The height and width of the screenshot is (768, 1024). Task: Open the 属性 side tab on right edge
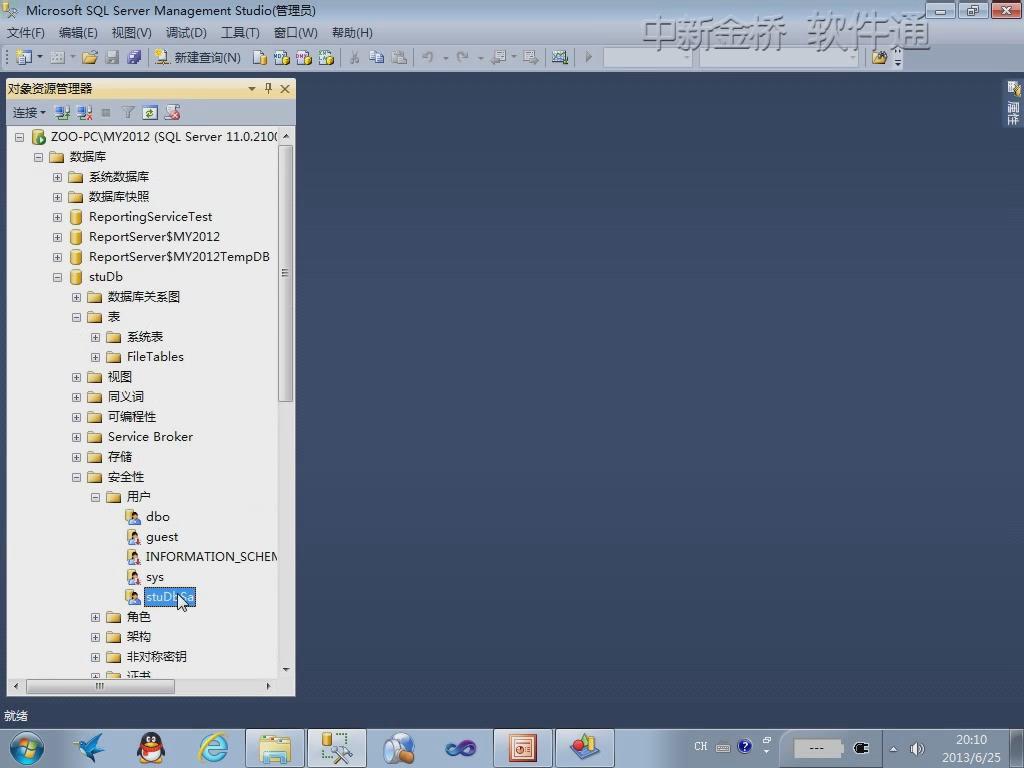(1013, 103)
